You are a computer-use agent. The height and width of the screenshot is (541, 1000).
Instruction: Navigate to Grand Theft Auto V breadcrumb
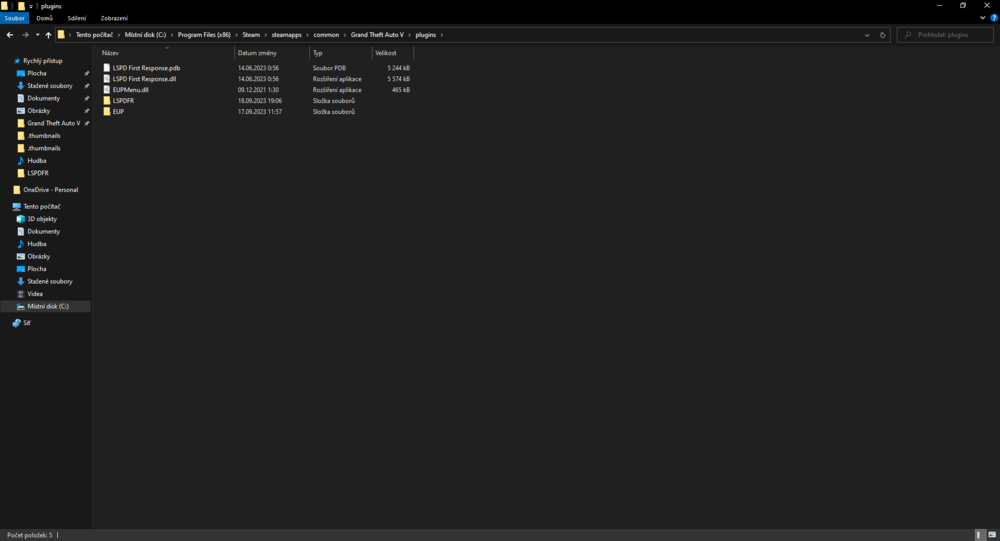pos(377,35)
